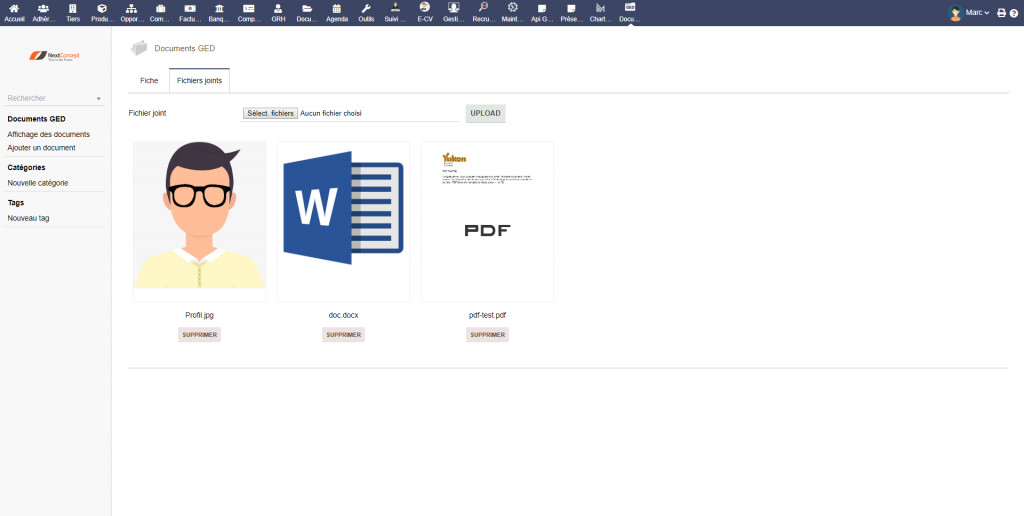Open Nouveau tag link
The image size is (1024, 516).
(x=28, y=218)
